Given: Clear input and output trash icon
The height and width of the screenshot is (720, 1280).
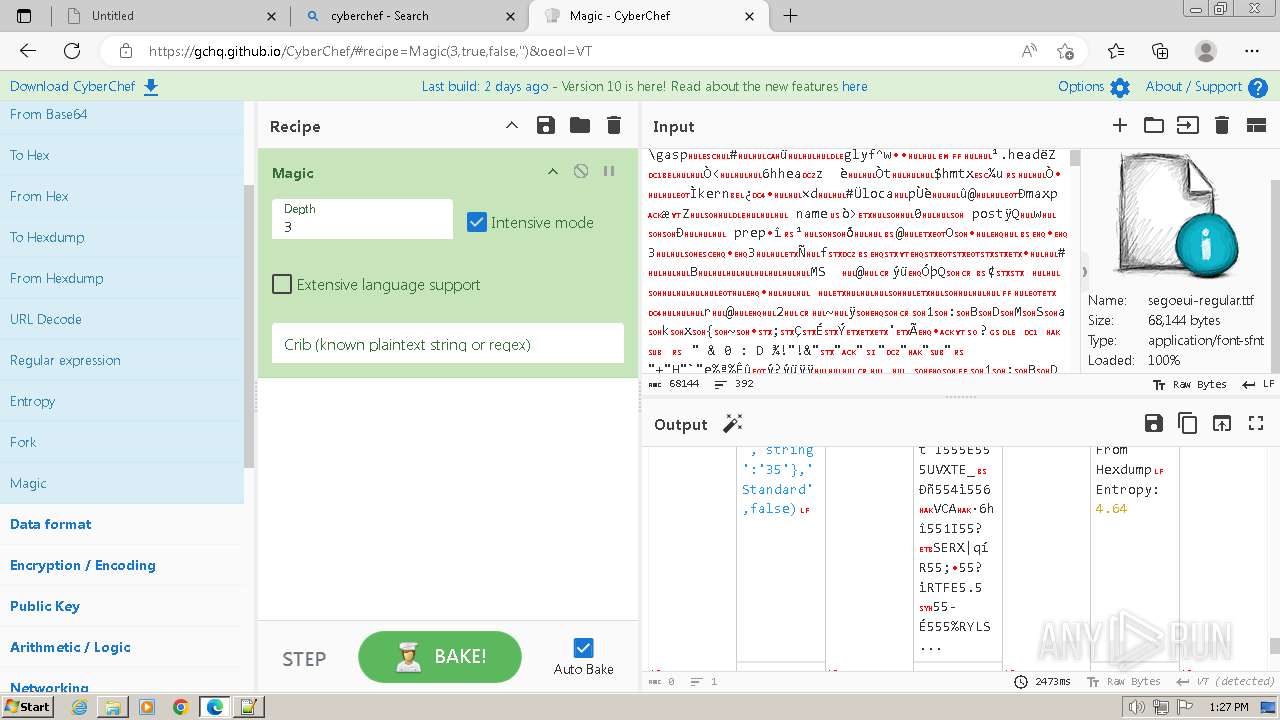Looking at the screenshot, I should [x=1221, y=125].
